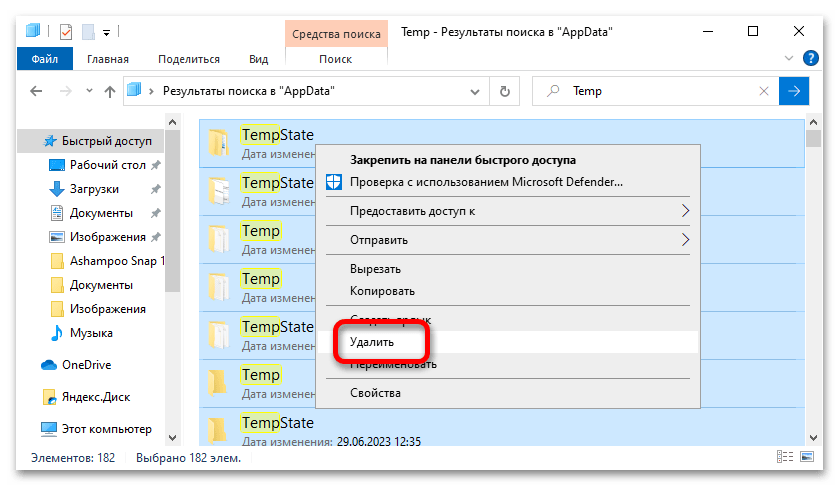Choose Вырезать in the context menu
The image size is (839, 486).
[x=508, y=269]
